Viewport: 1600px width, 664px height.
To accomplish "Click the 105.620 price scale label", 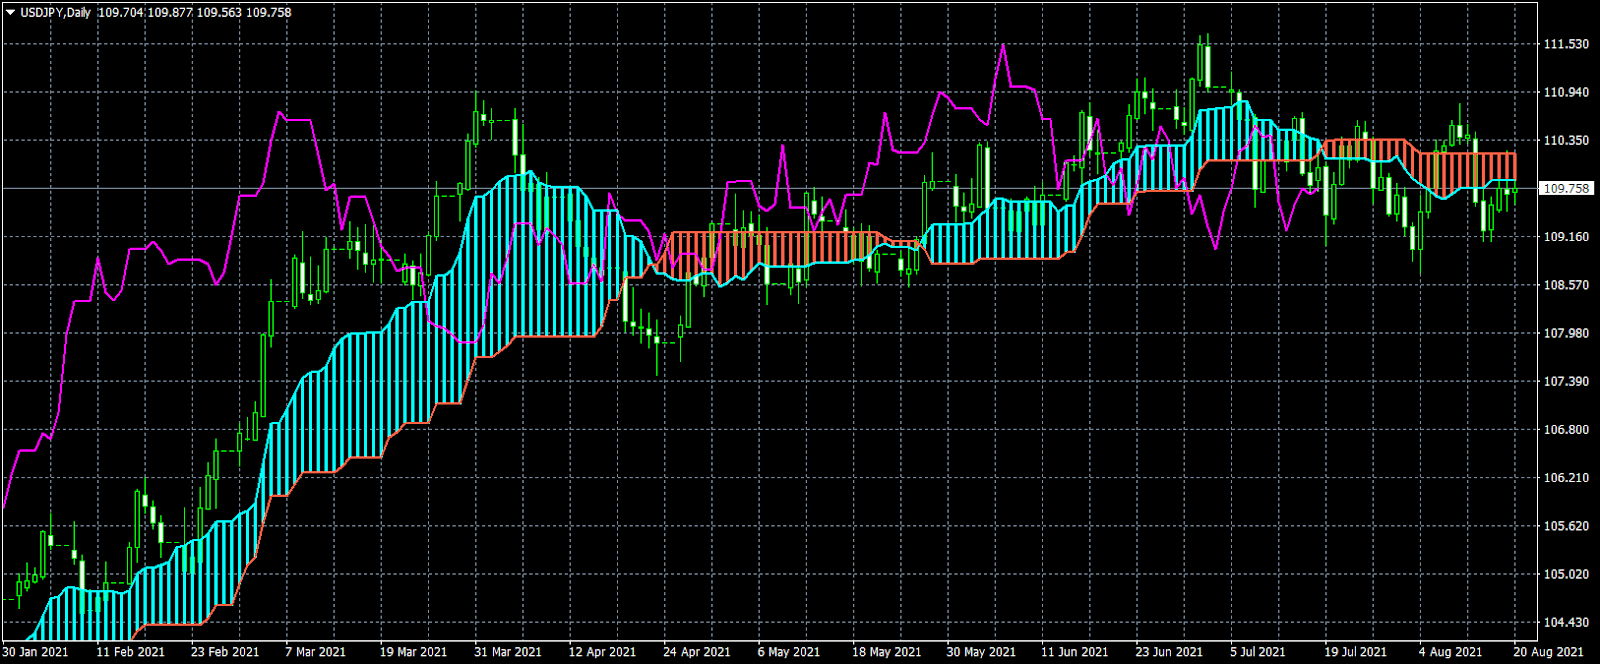I will click(x=1567, y=525).
